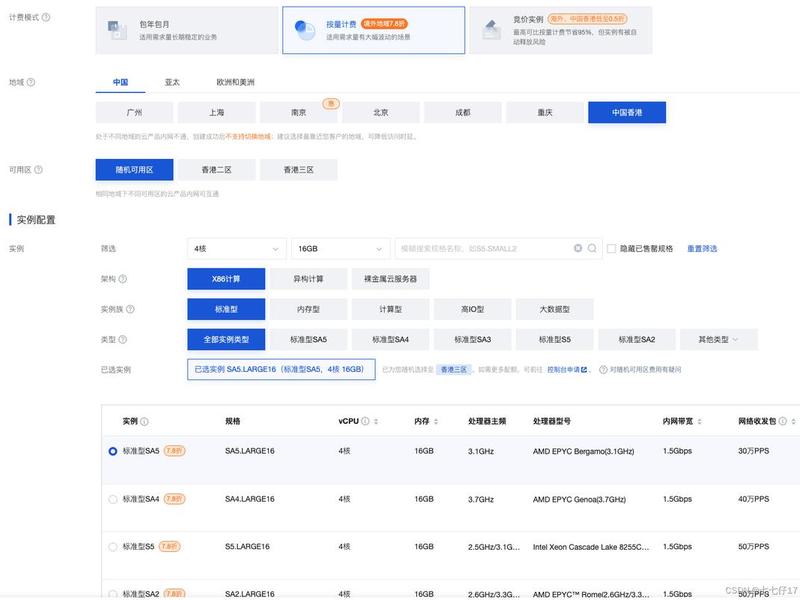Select X86计算 architecture
This screenshot has width=800, height=600.
click(226, 279)
